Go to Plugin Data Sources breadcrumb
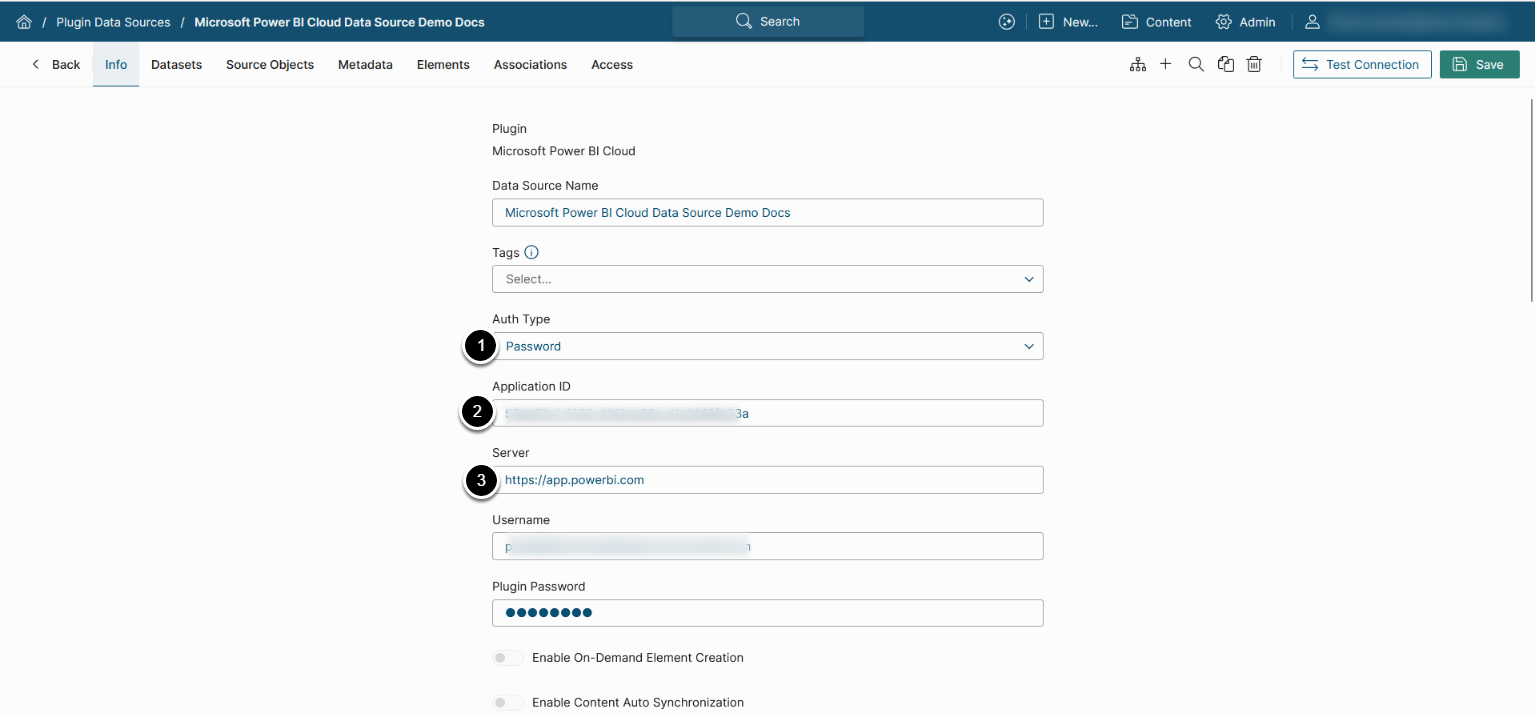Viewport: 1535px width, 717px height. 113,22
